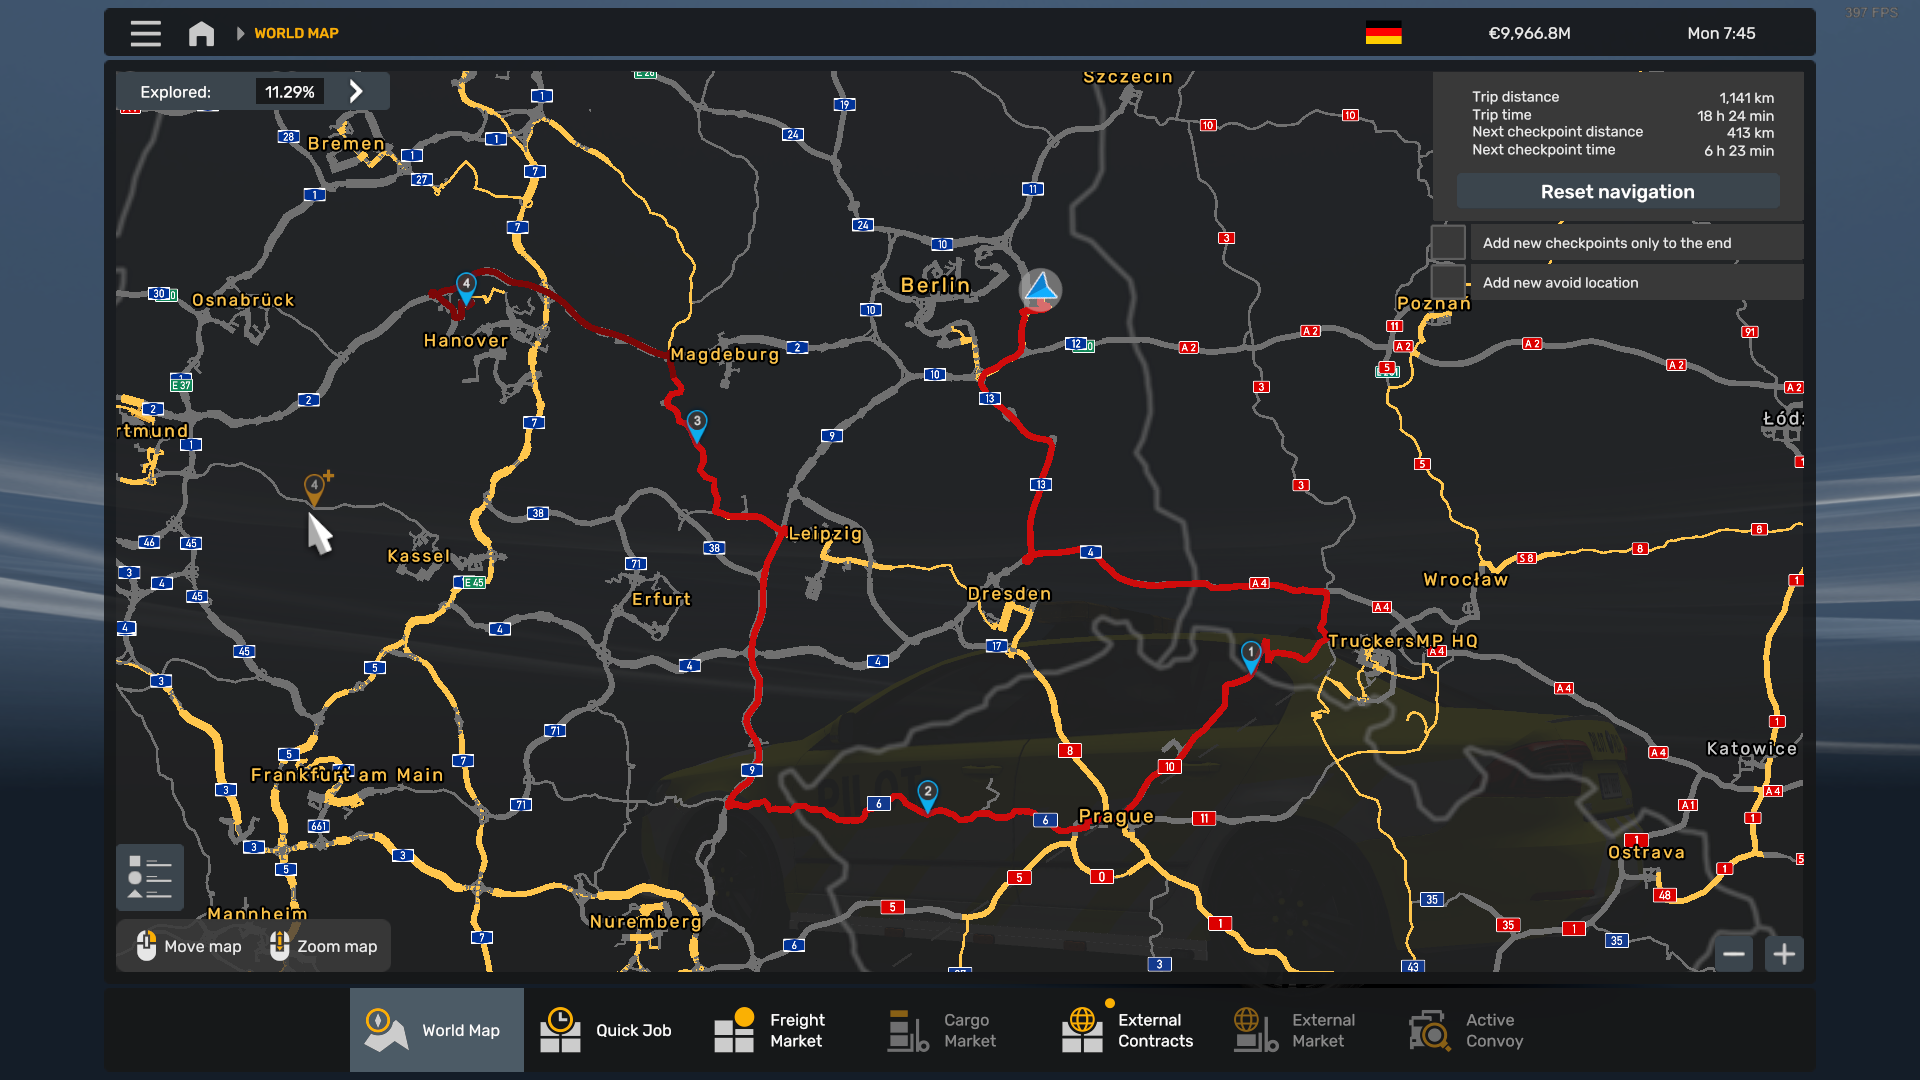
Task: Click the blue truck position arrow near Berlin
Action: tap(1041, 290)
